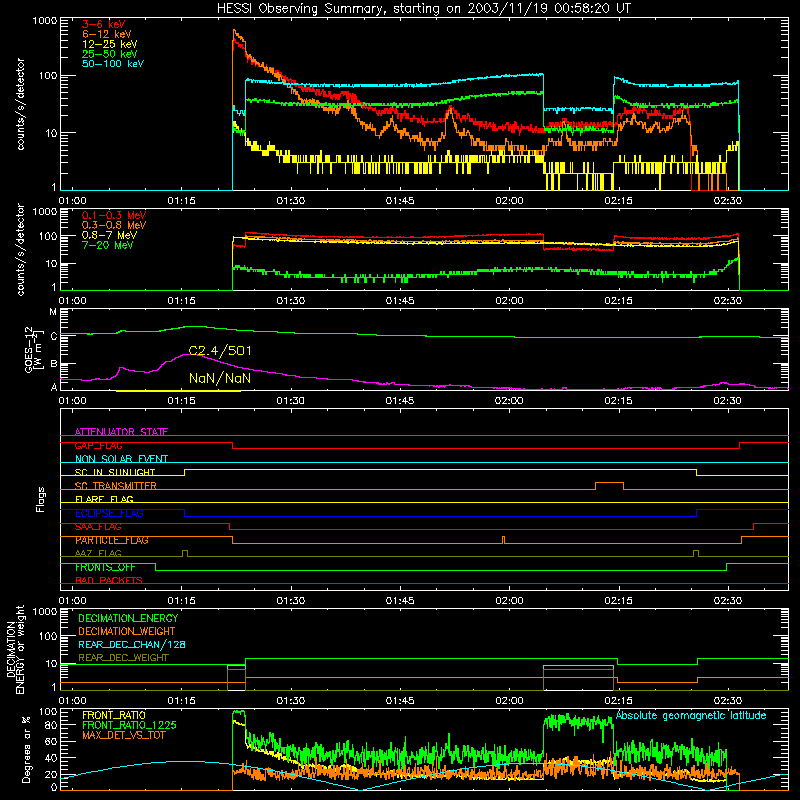The width and height of the screenshot is (800, 800).
Task: Select the 50-100 keV legend label
Action: (113, 64)
